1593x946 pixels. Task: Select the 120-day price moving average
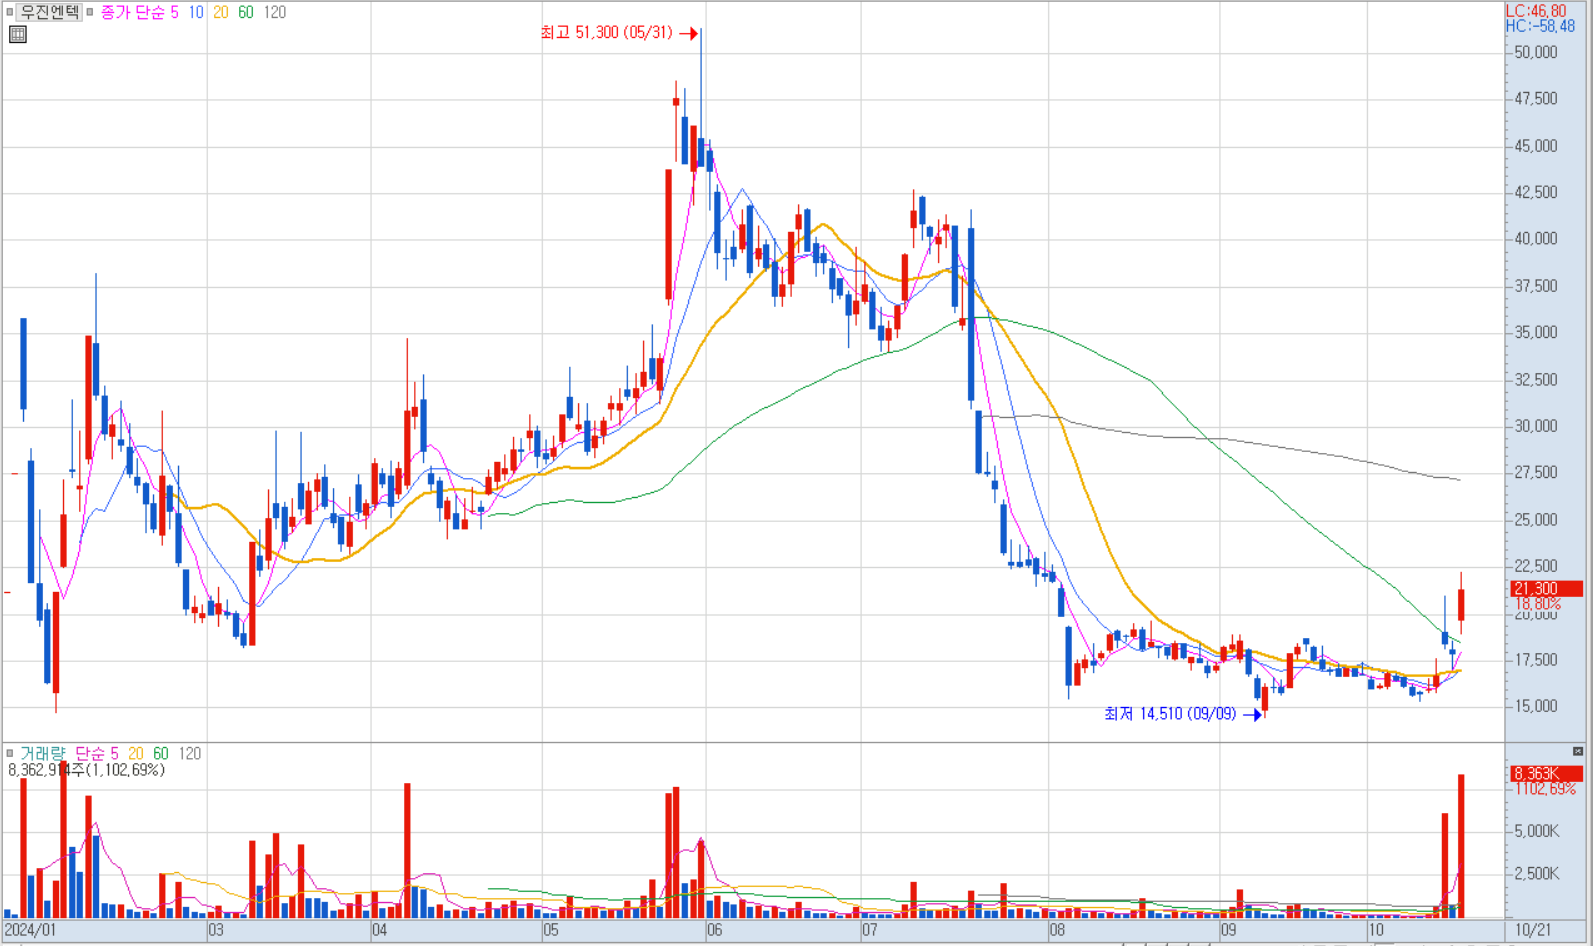274,12
